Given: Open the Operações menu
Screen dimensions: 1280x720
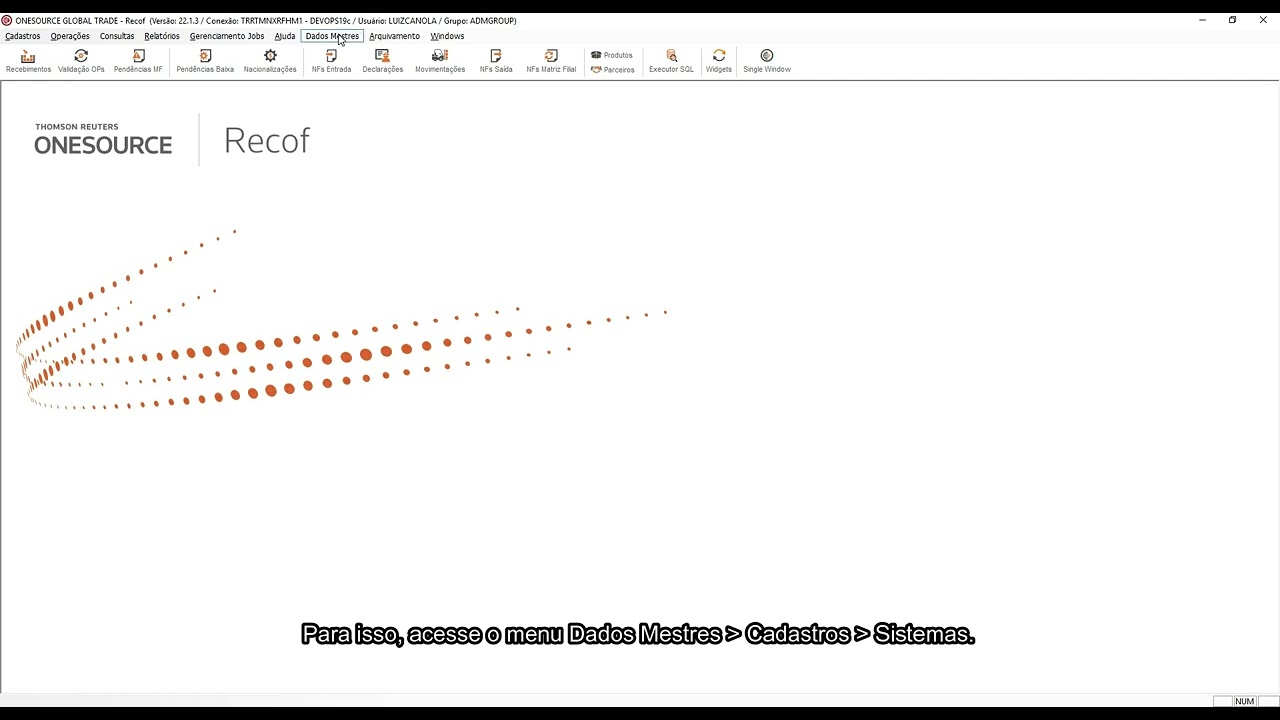Looking at the screenshot, I should click(70, 36).
